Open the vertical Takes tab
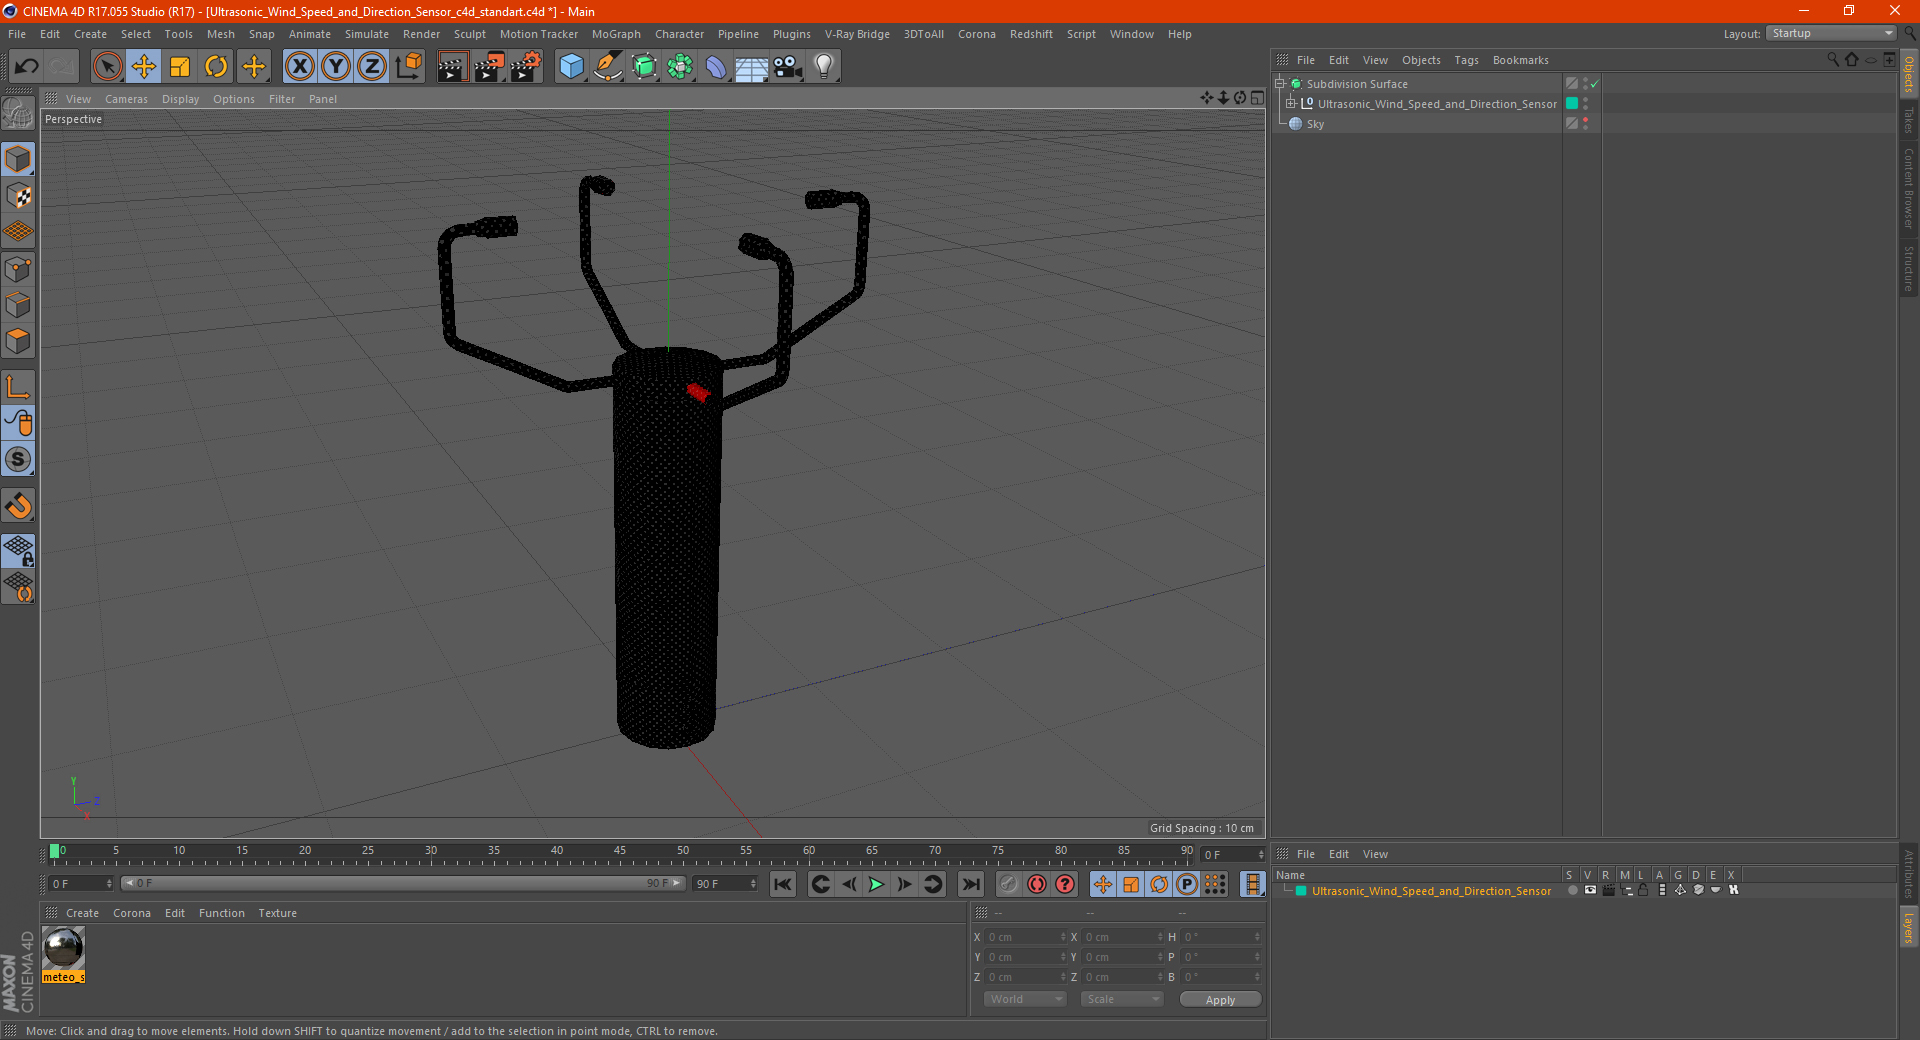This screenshot has width=1920, height=1040. click(x=1908, y=121)
